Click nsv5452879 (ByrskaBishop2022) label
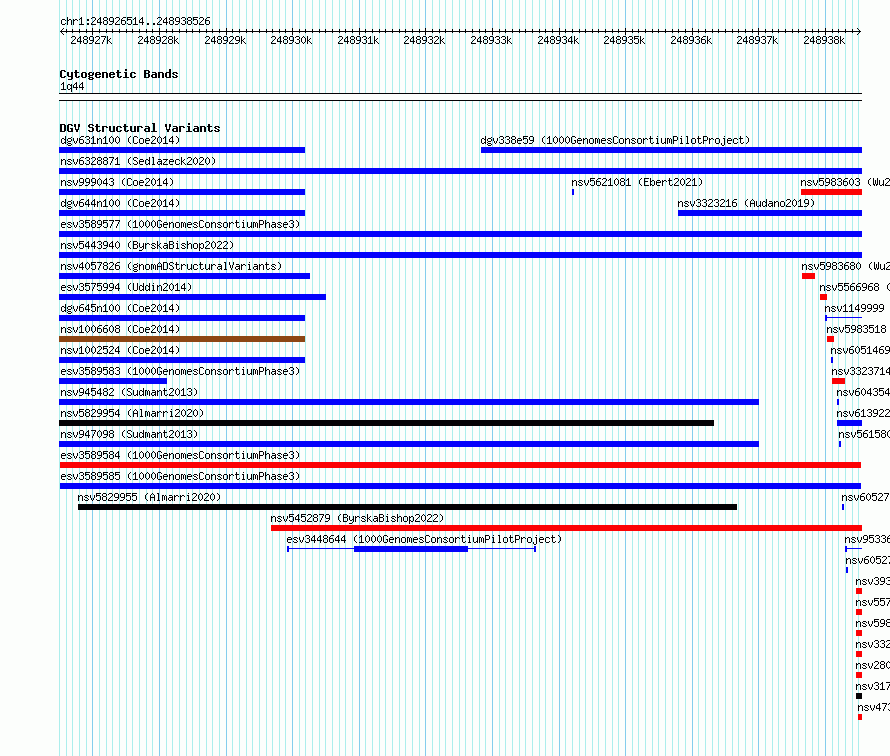 (x=357, y=518)
